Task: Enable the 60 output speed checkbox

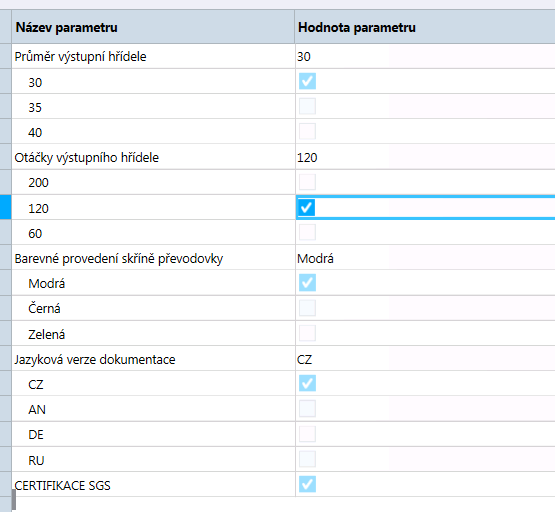Action: (307, 232)
